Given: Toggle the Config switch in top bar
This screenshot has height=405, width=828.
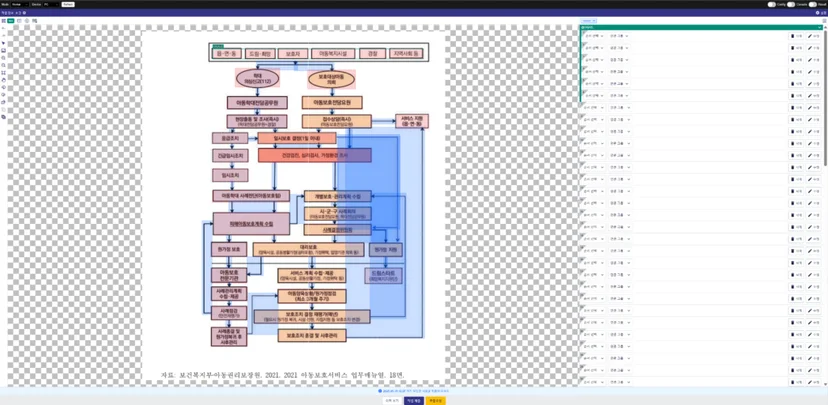Looking at the screenshot, I should pyautogui.click(x=771, y=4).
